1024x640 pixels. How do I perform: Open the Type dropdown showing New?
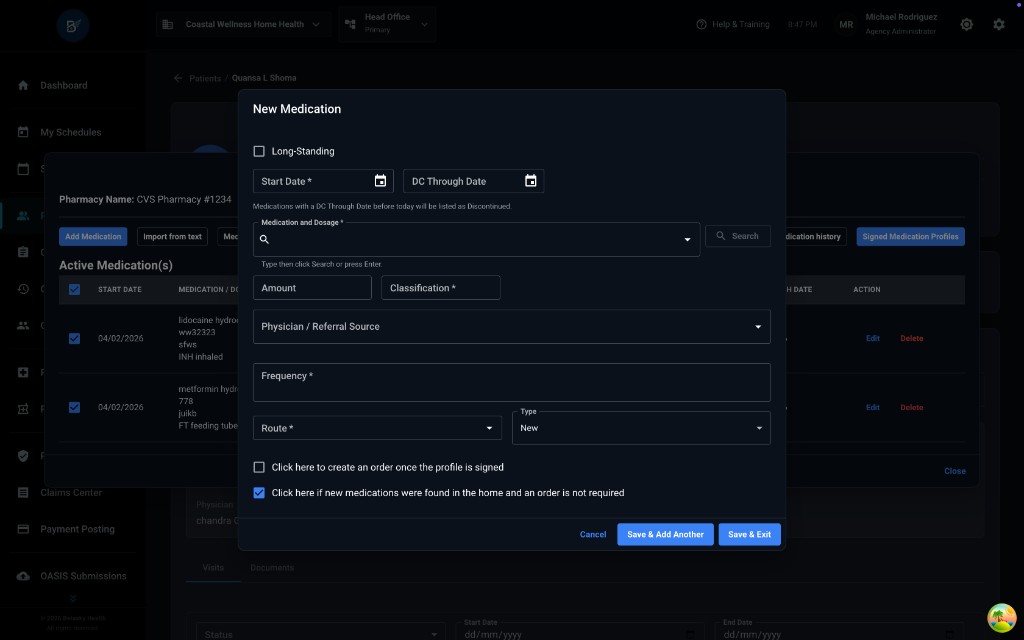click(641, 428)
